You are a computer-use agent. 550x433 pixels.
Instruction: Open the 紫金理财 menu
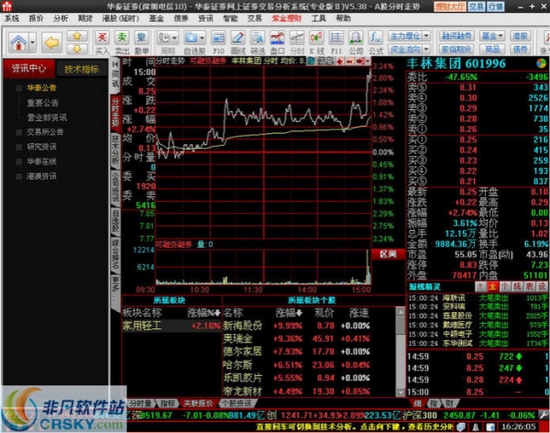(x=287, y=18)
